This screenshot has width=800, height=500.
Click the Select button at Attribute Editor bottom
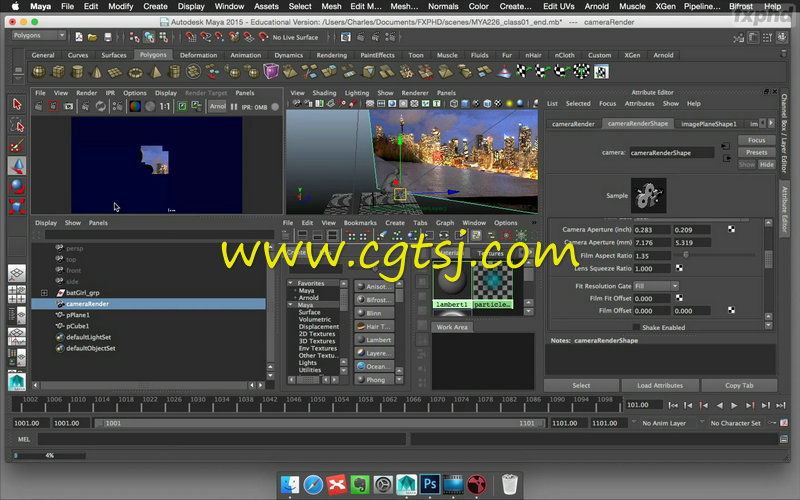(x=581, y=385)
